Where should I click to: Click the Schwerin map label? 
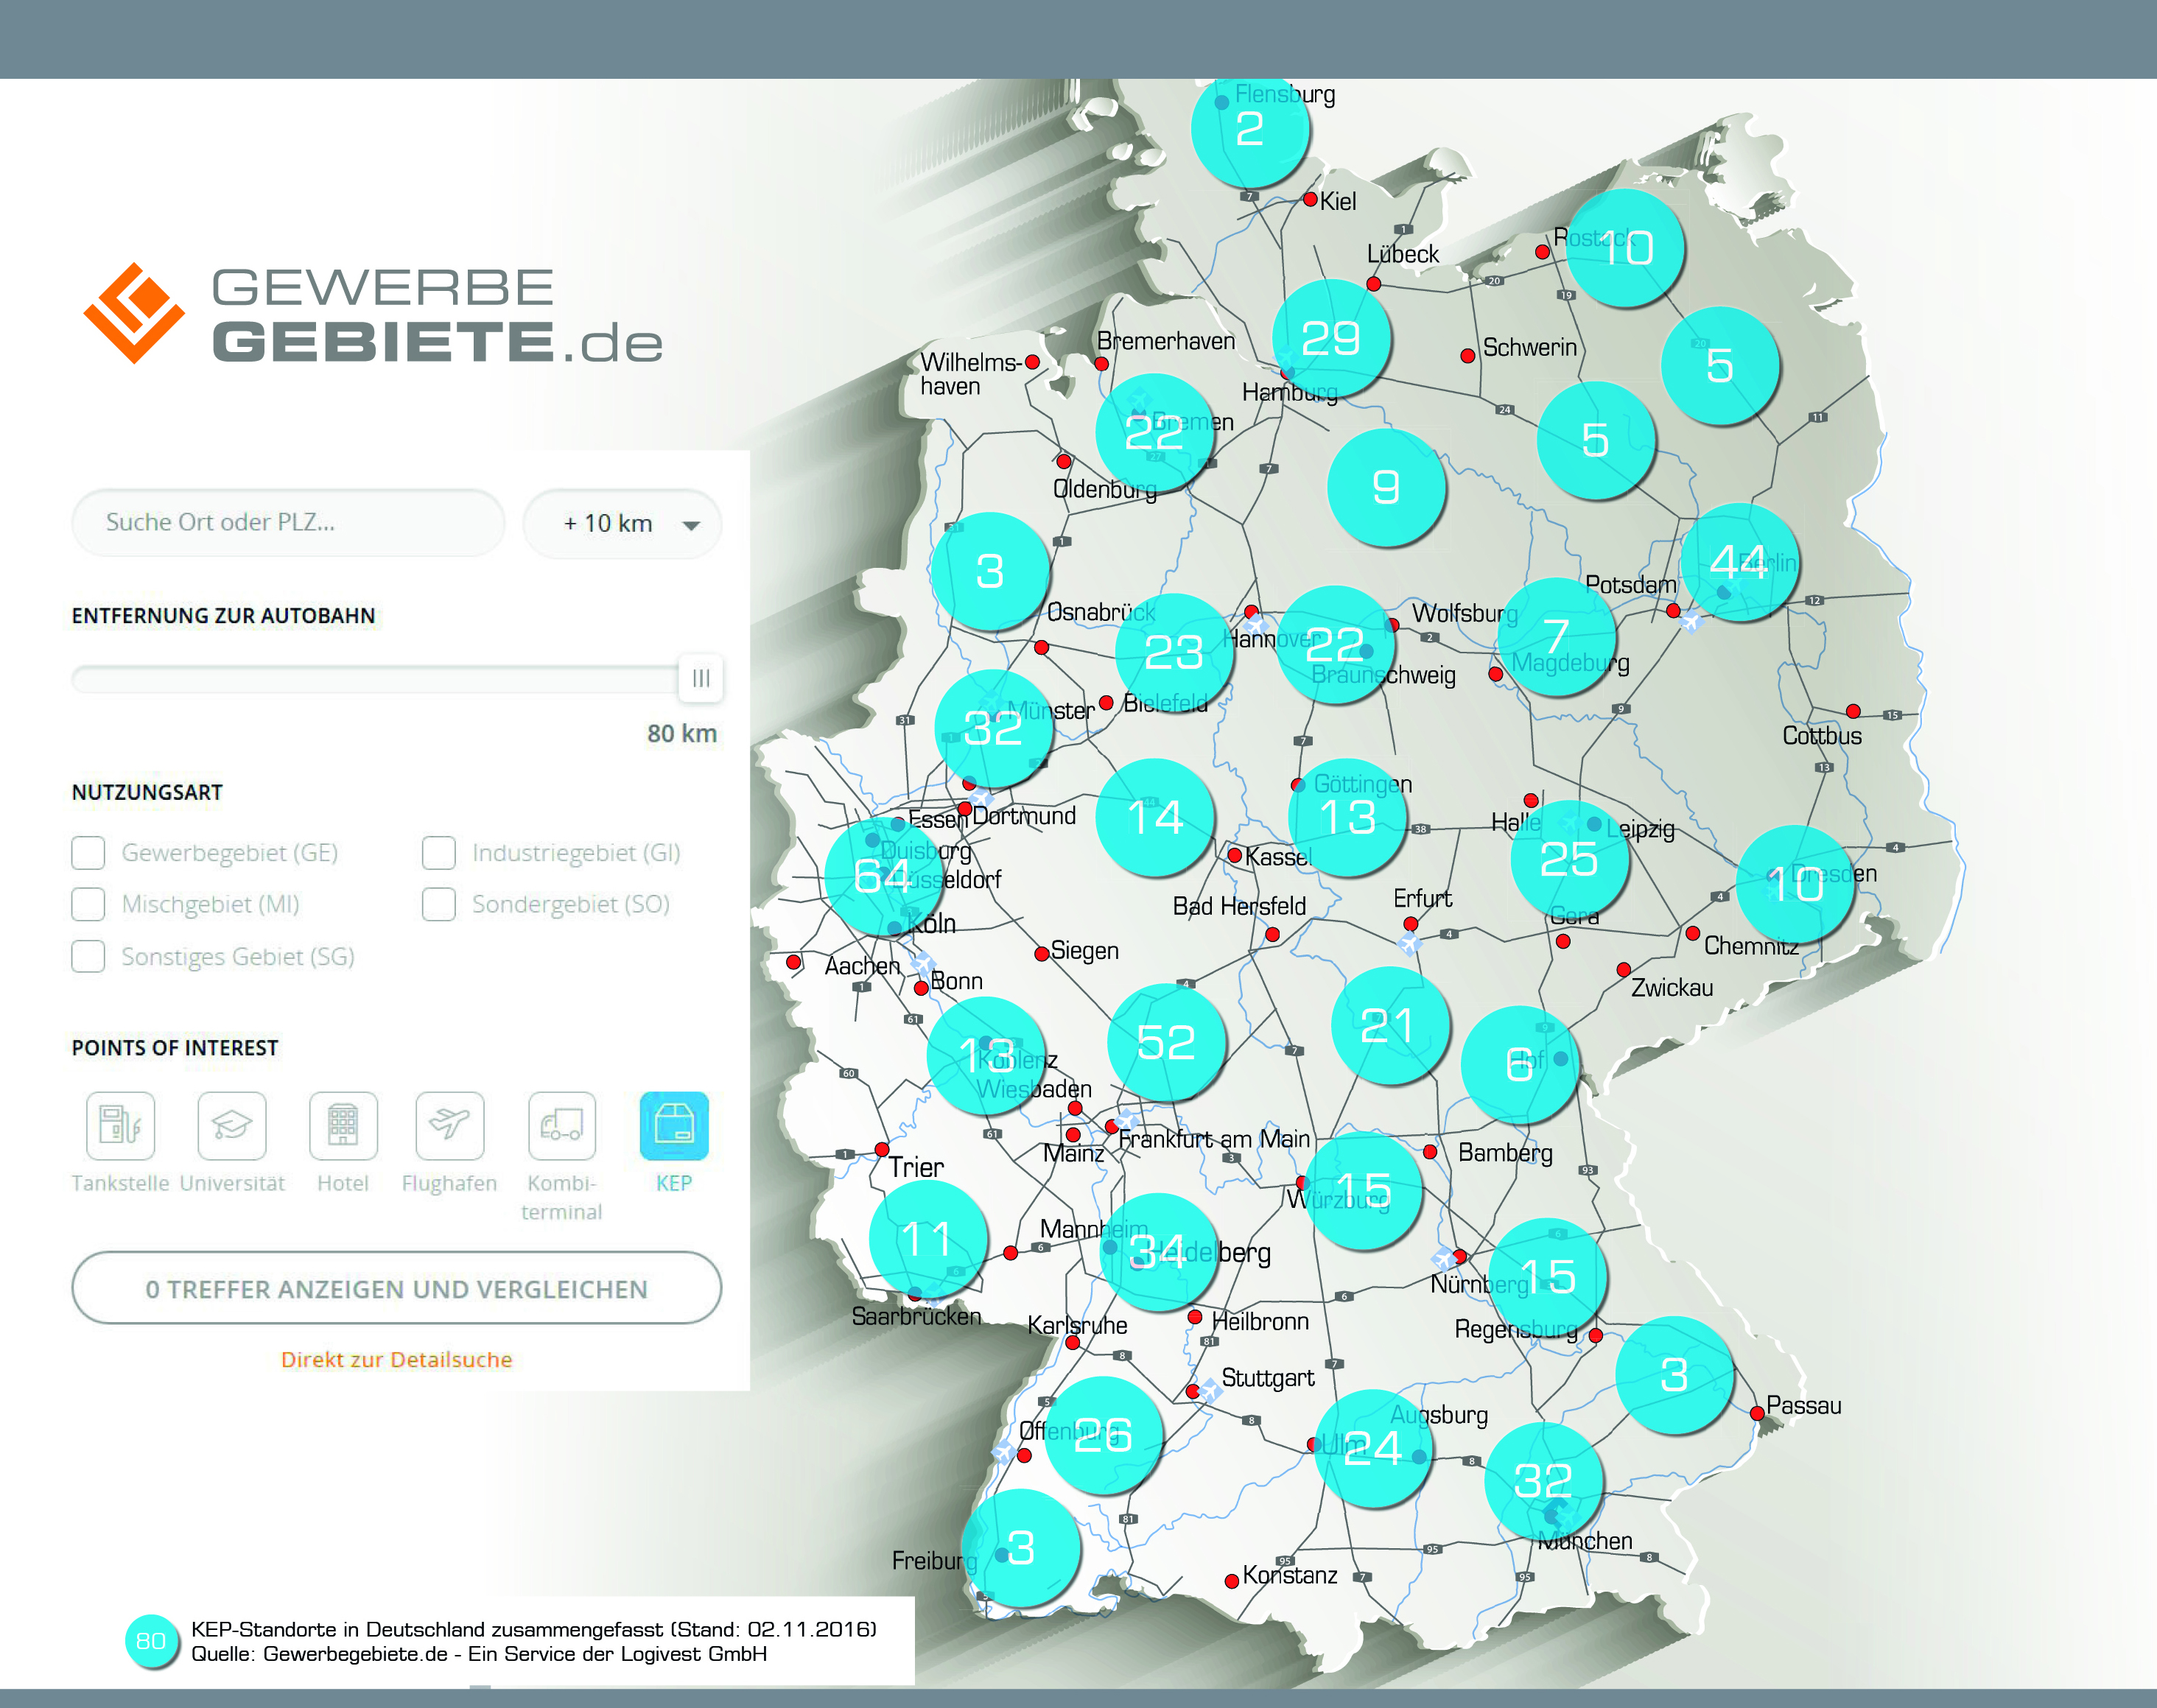click(1529, 347)
